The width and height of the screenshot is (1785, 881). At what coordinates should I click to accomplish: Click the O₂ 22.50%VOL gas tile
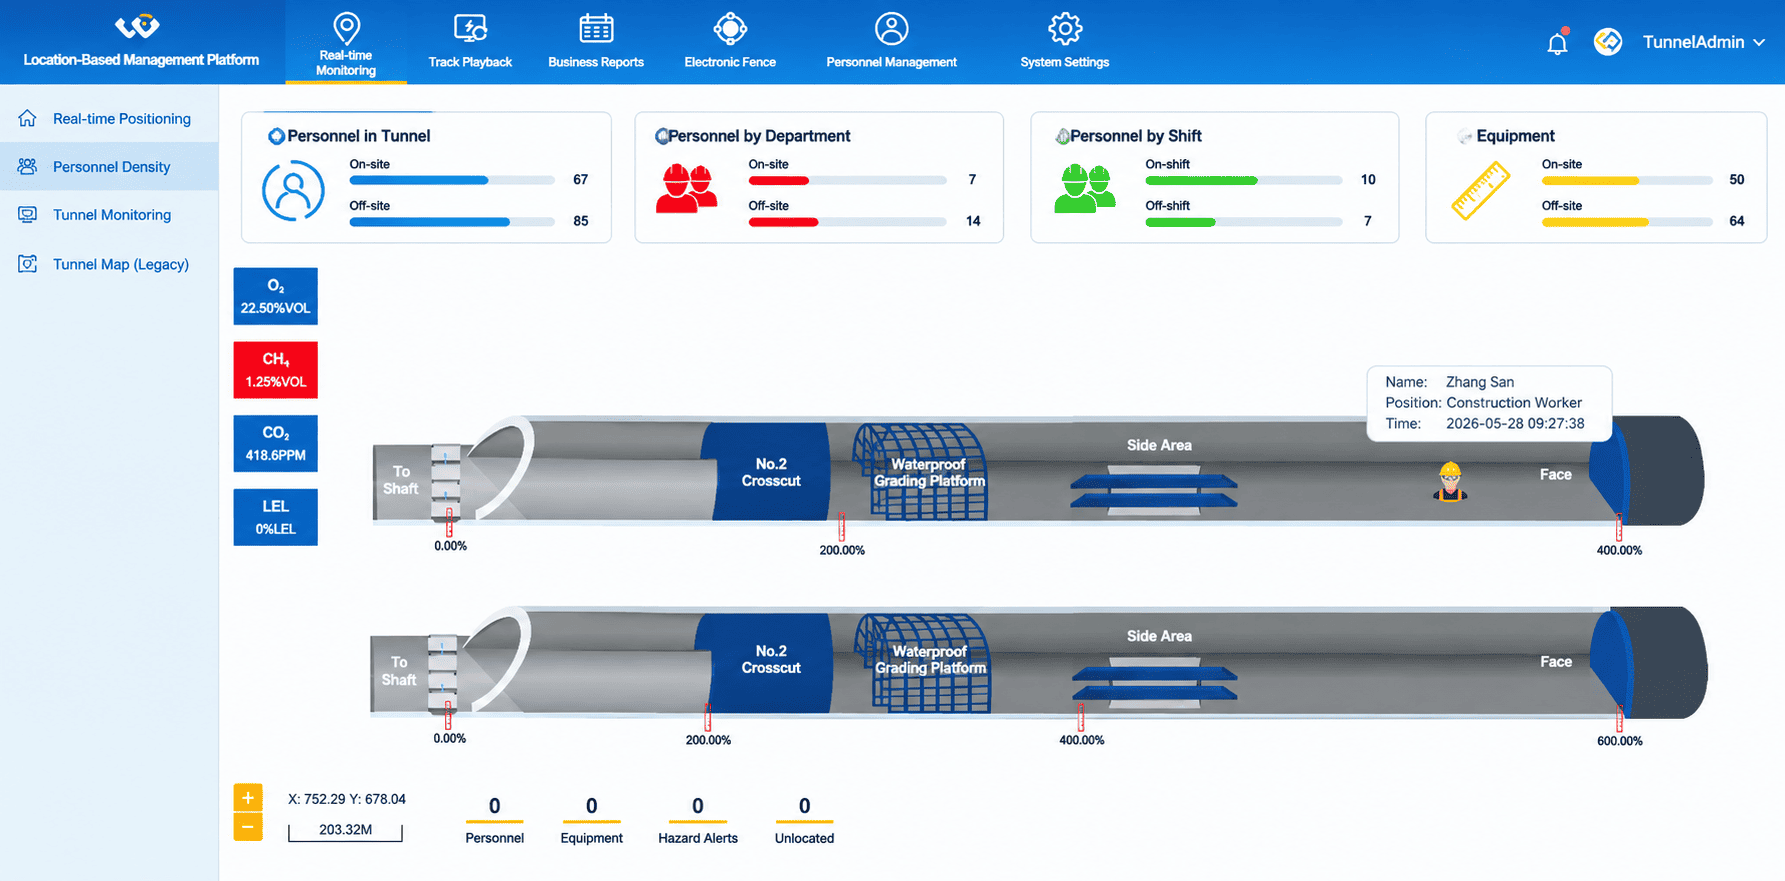[x=276, y=296]
